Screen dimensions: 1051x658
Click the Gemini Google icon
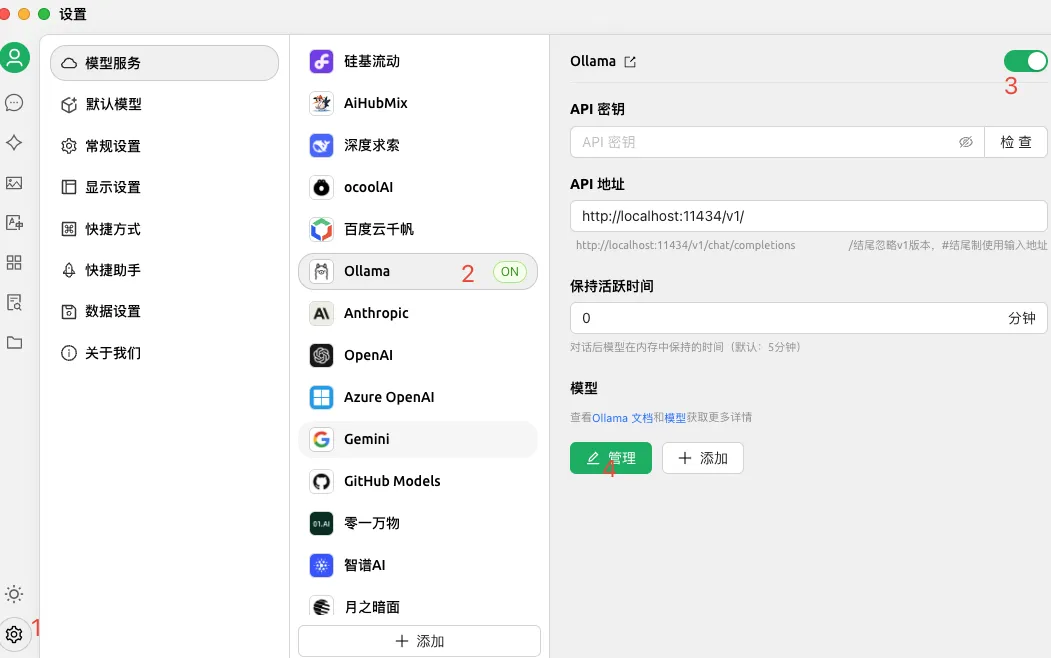pyautogui.click(x=322, y=440)
